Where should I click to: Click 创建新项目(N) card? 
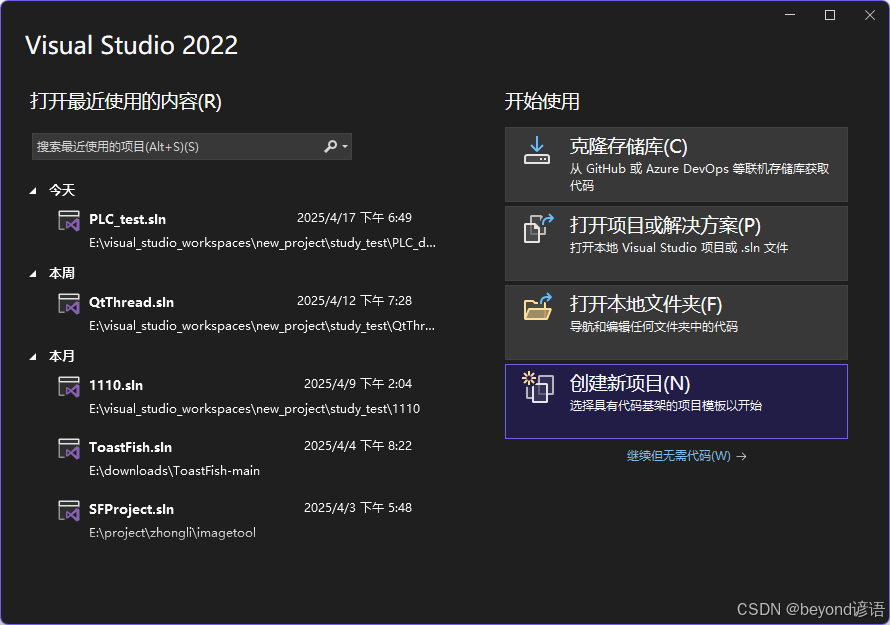[x=676, y=401]
